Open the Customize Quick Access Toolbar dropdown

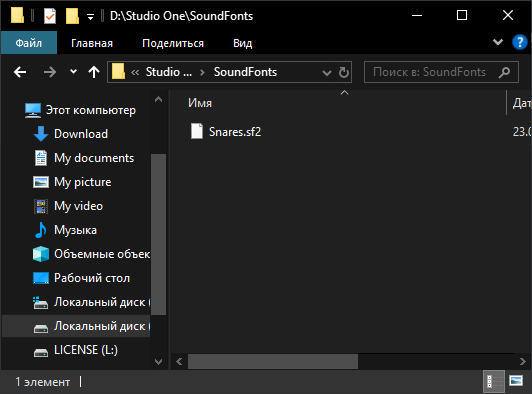[x=90, y=17]
